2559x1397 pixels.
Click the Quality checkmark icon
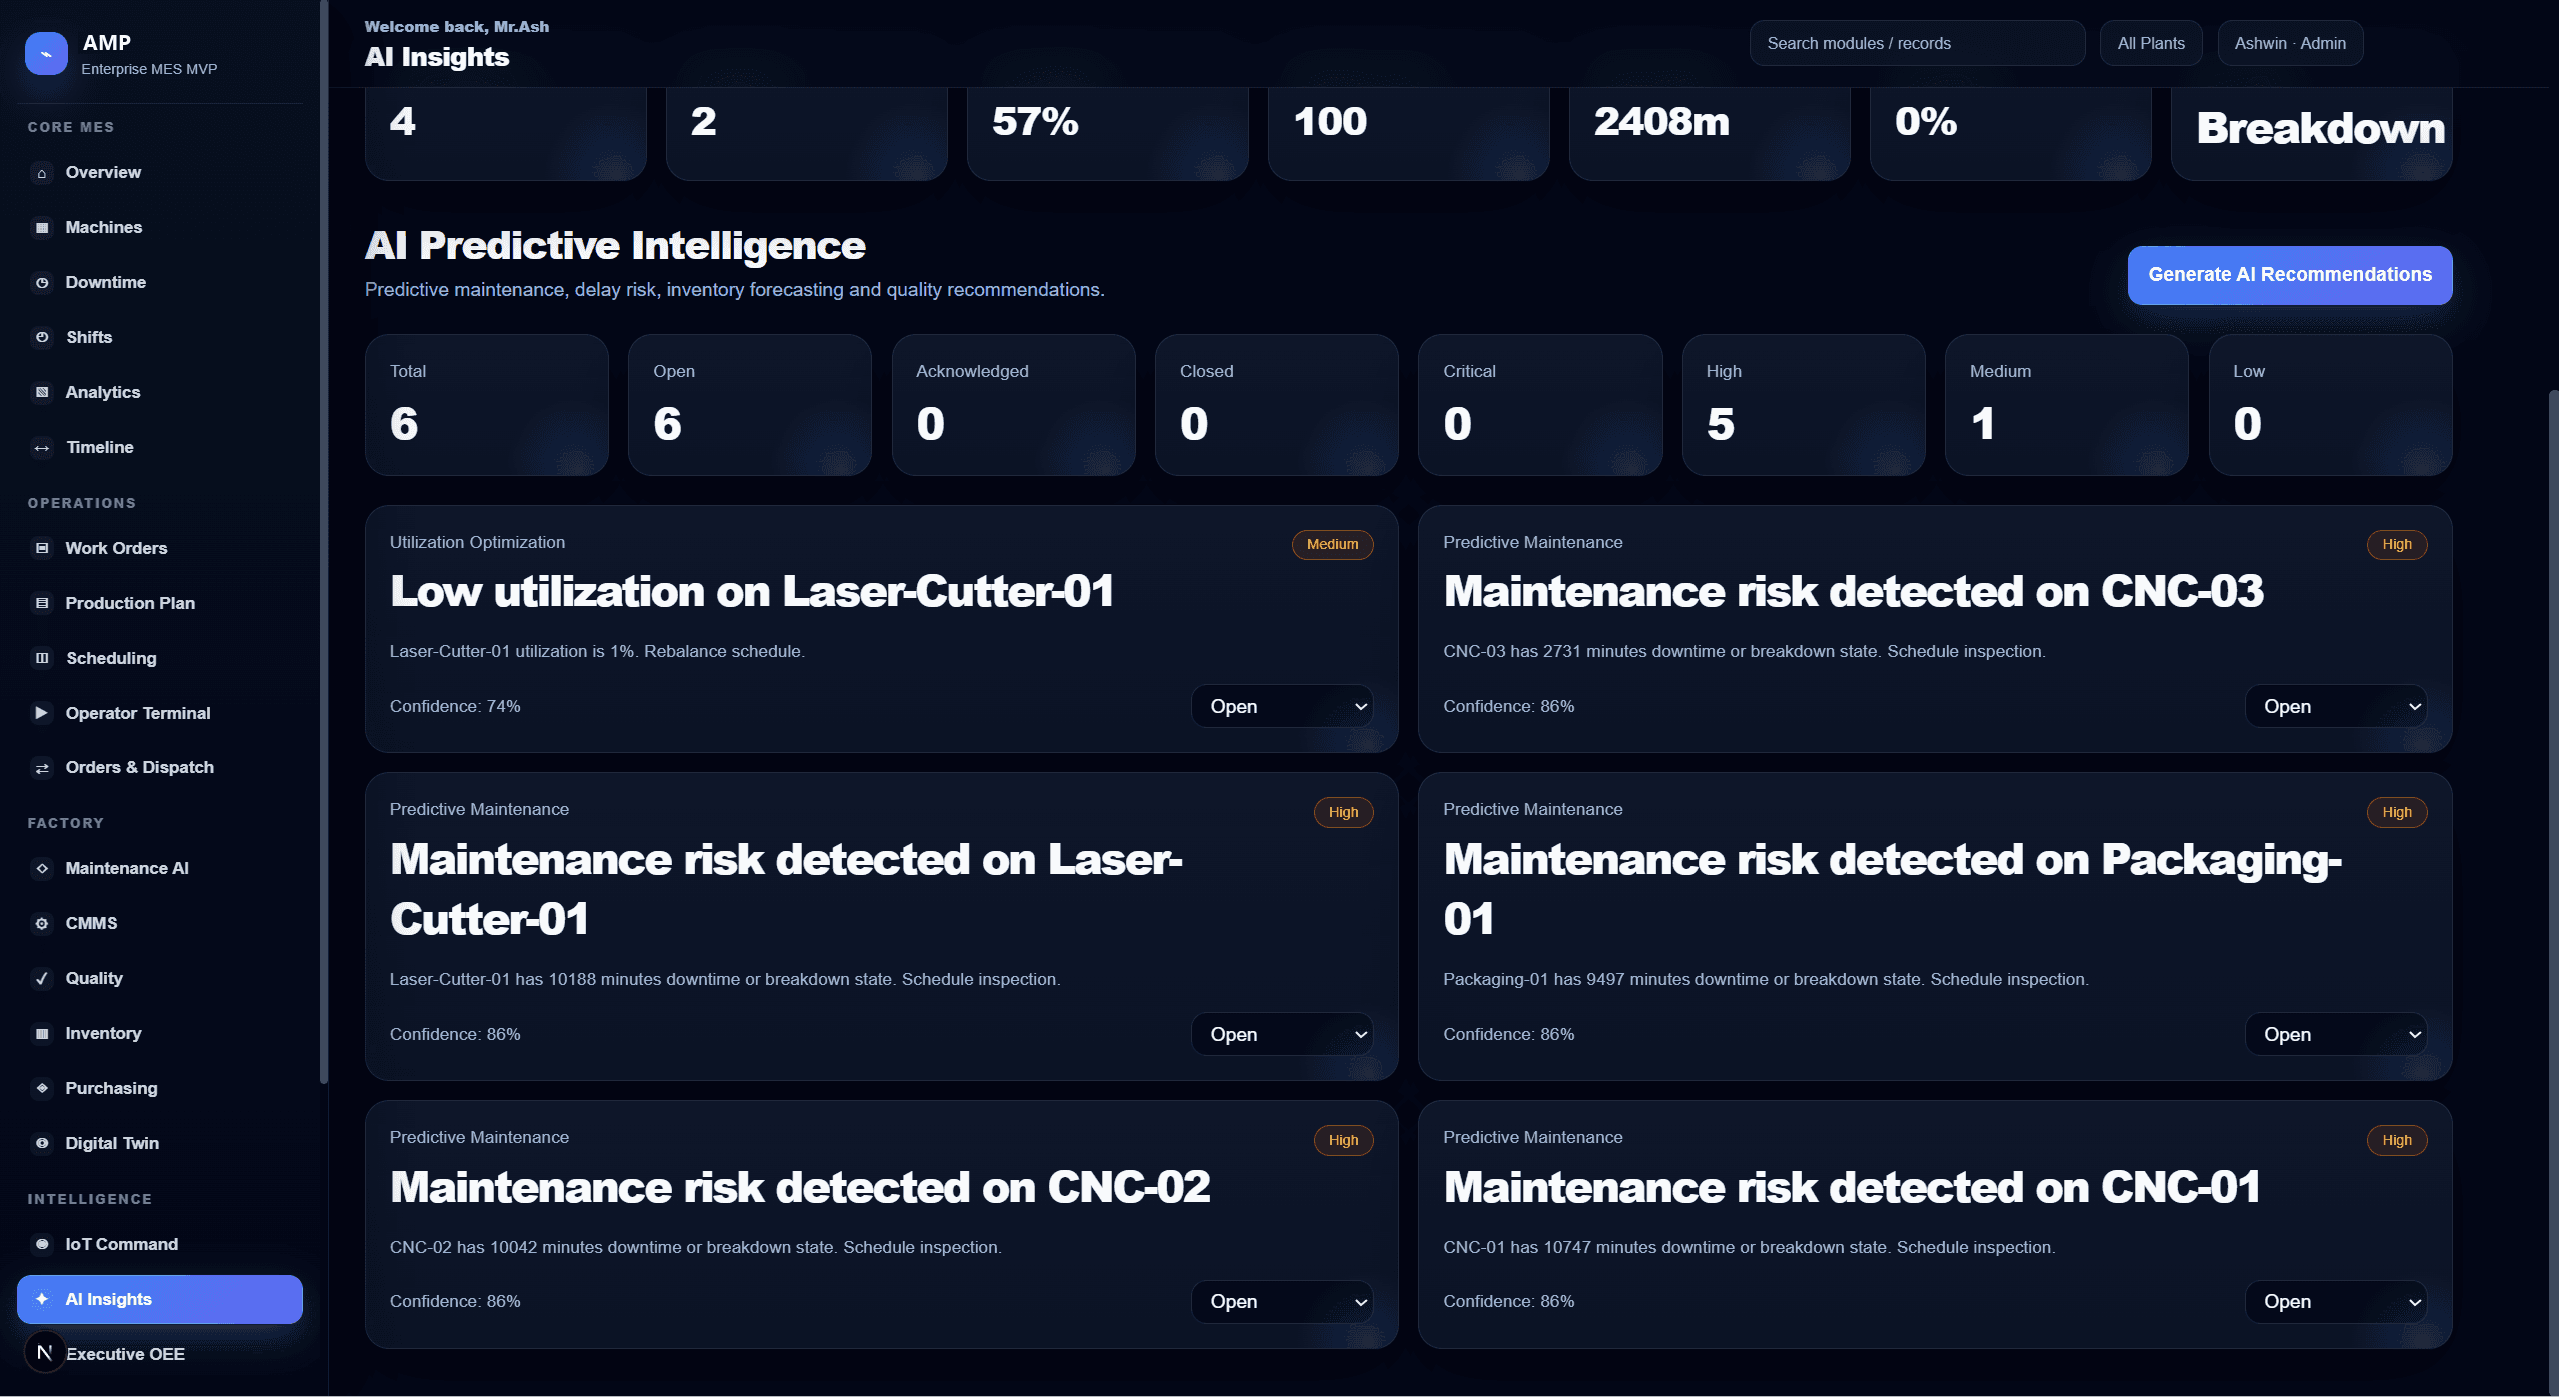point(42,979)
